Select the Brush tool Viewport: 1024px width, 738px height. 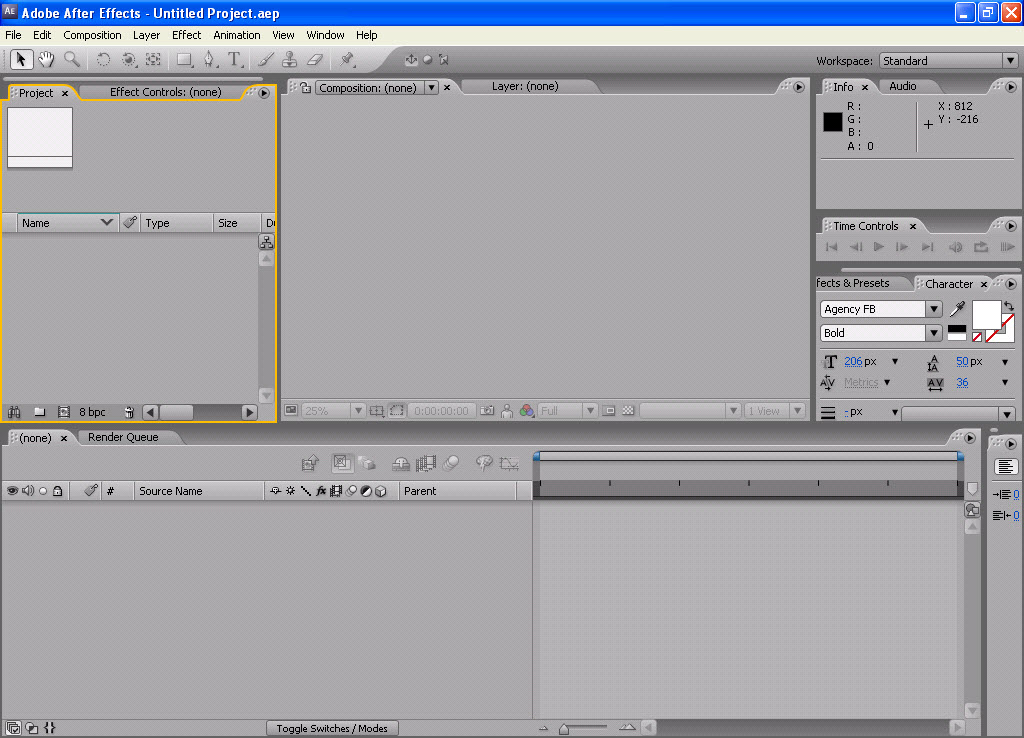pos(265,60)
